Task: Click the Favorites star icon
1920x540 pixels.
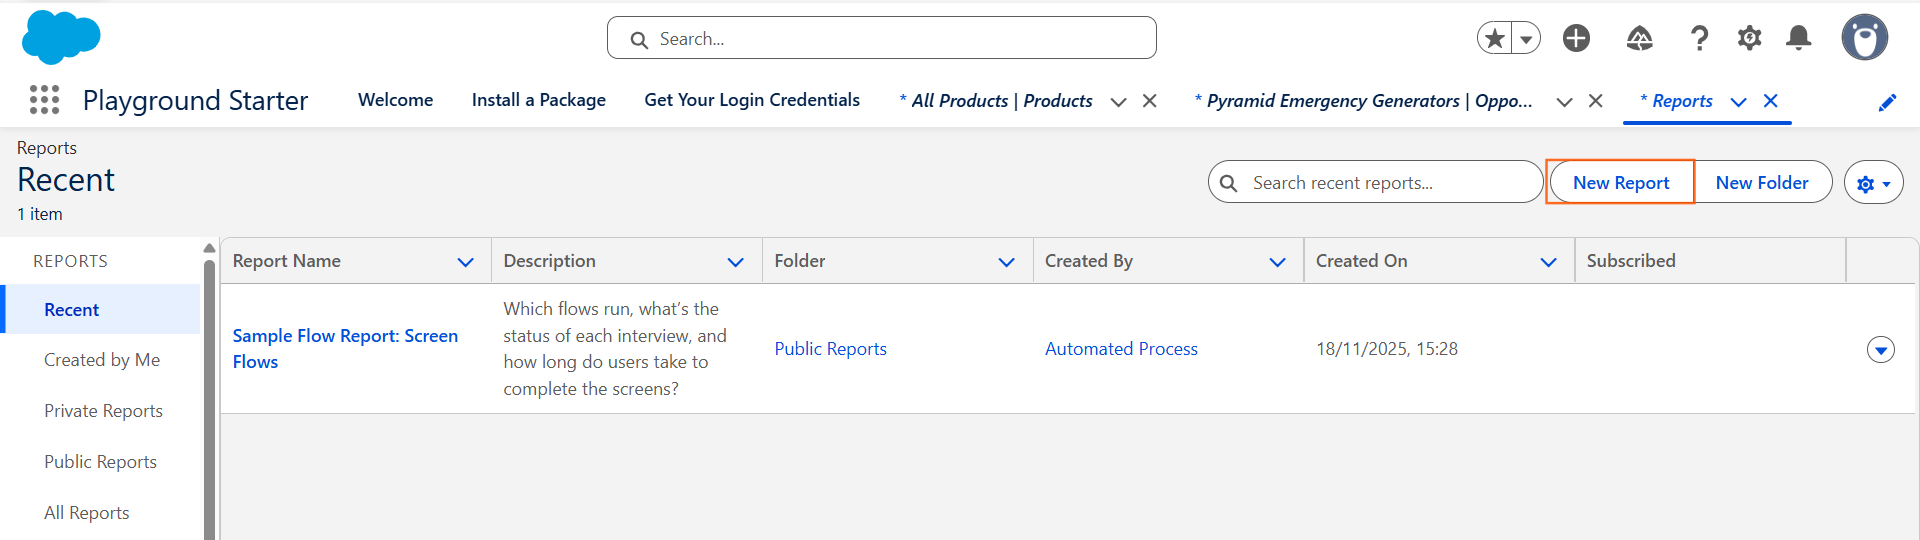Action: click(1495, 38)
